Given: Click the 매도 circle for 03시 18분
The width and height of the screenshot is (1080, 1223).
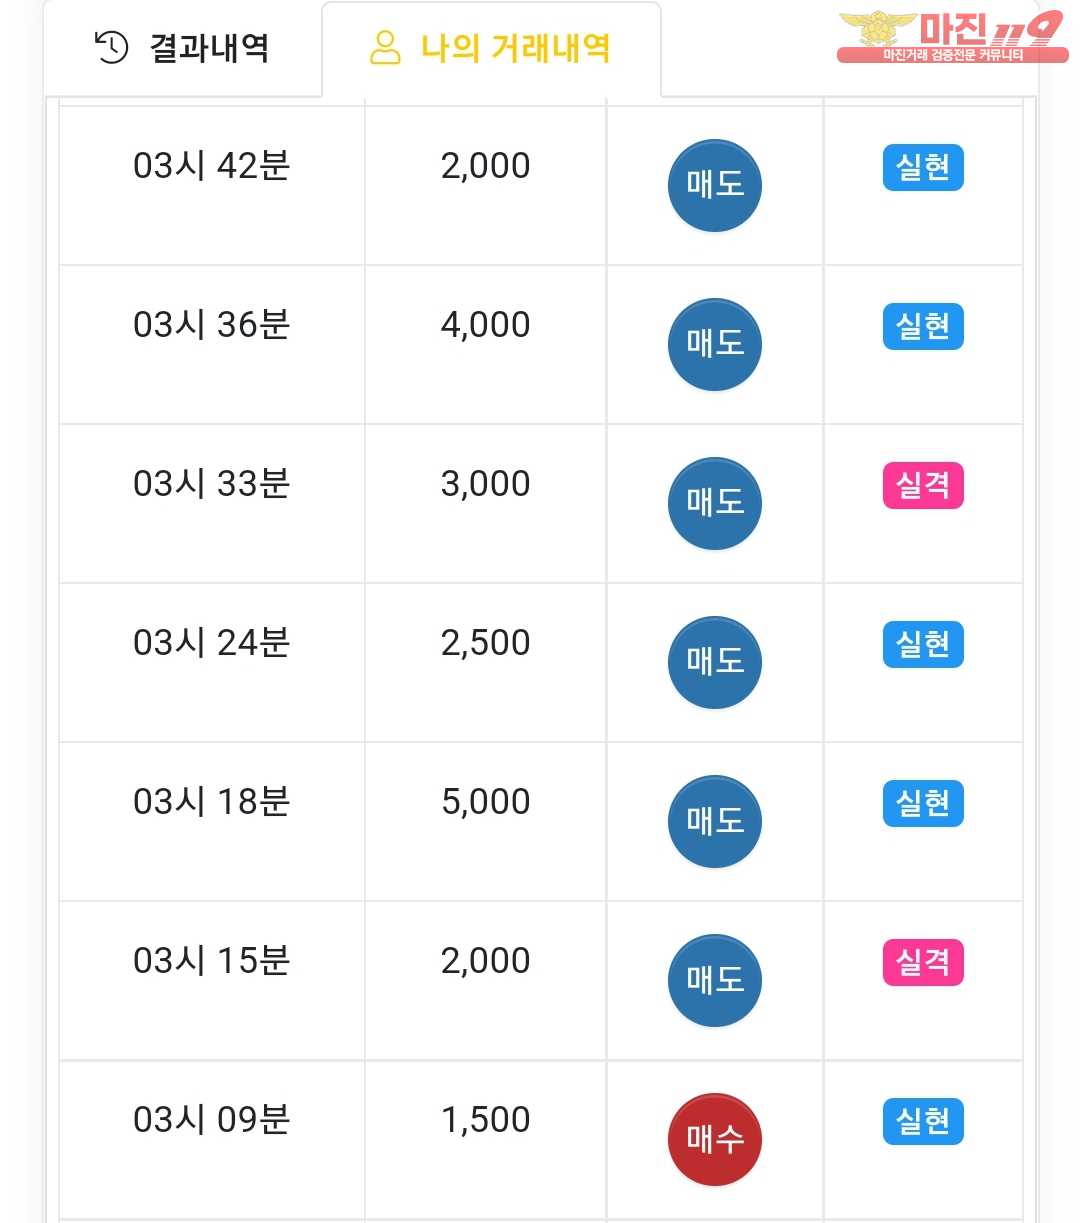Looking at the screenshot, I should (x=714, y=821).
